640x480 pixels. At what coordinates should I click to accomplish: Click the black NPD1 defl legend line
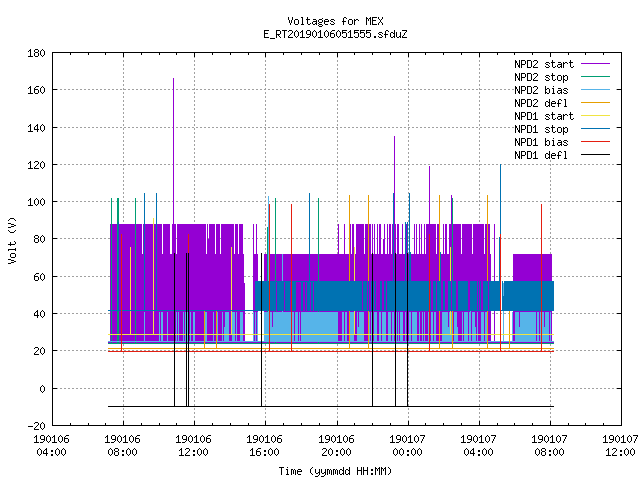click(x=595, y=155)
